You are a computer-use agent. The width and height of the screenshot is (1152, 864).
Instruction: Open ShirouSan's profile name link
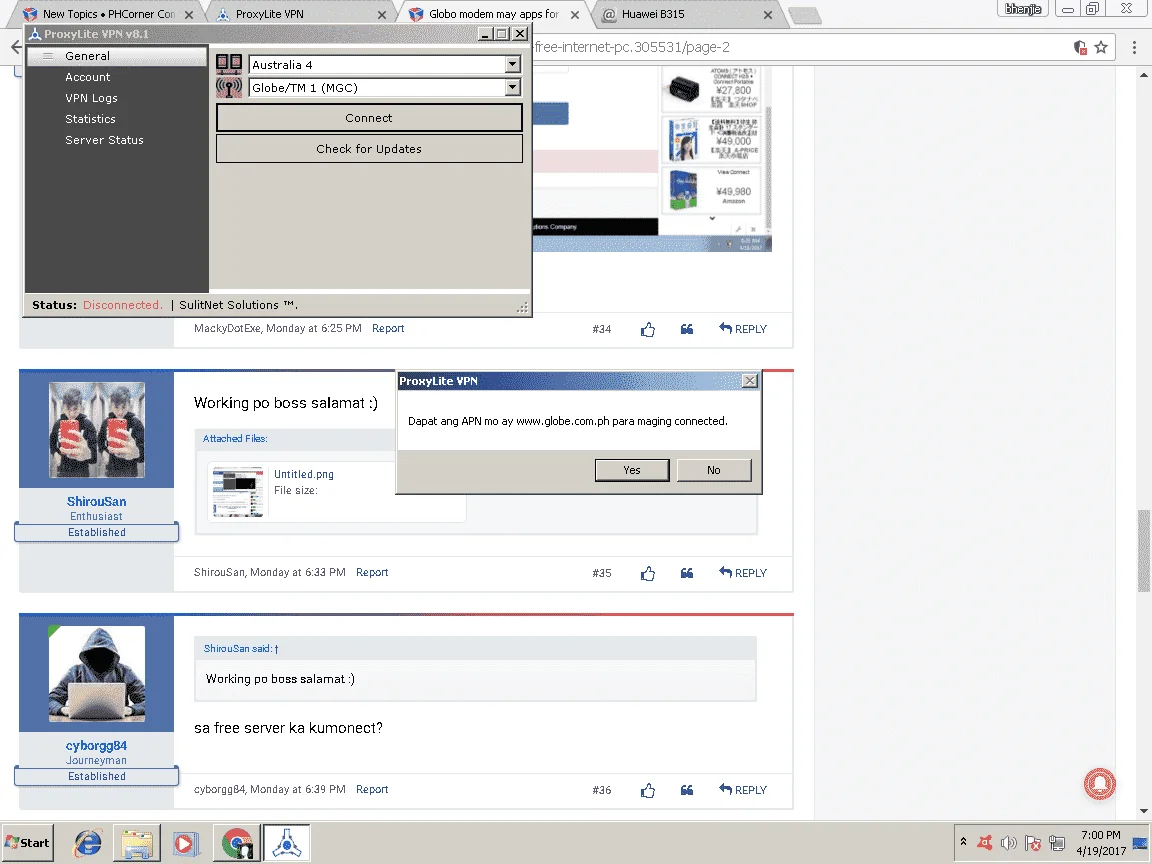pyautogui.click(x=96, y=502)
